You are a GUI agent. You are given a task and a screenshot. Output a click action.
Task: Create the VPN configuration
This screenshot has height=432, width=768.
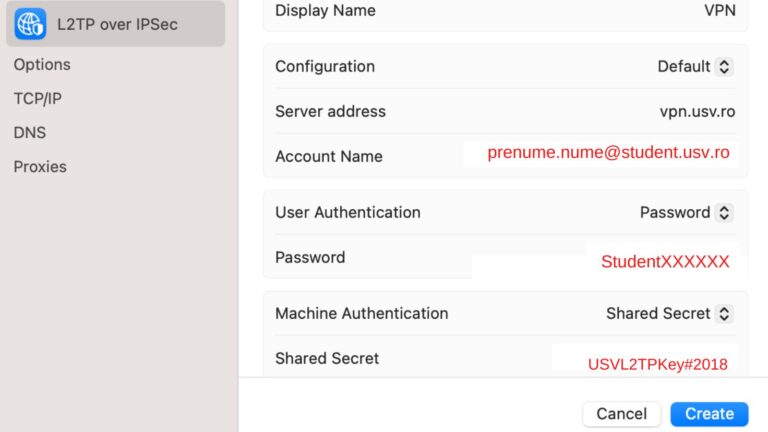(x=709, y=414)
